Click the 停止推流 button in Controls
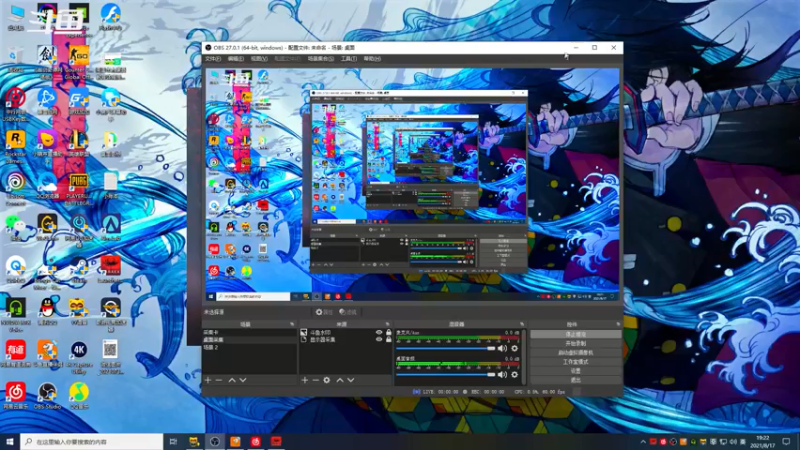 coord(576,334)
